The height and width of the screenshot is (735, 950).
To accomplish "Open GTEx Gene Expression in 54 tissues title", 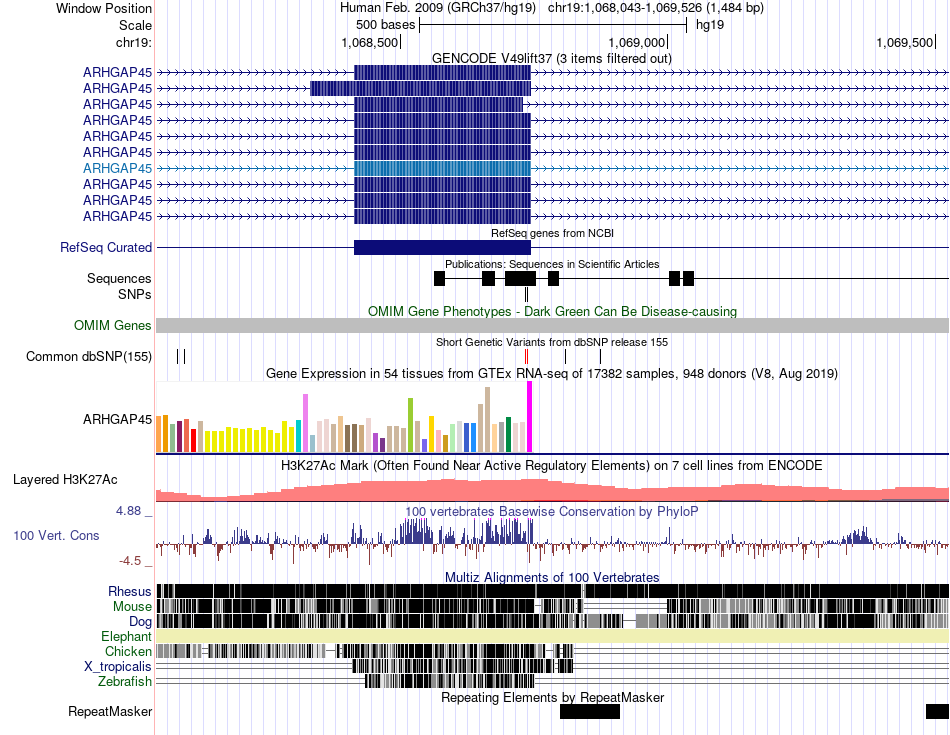I will [552, 374].
